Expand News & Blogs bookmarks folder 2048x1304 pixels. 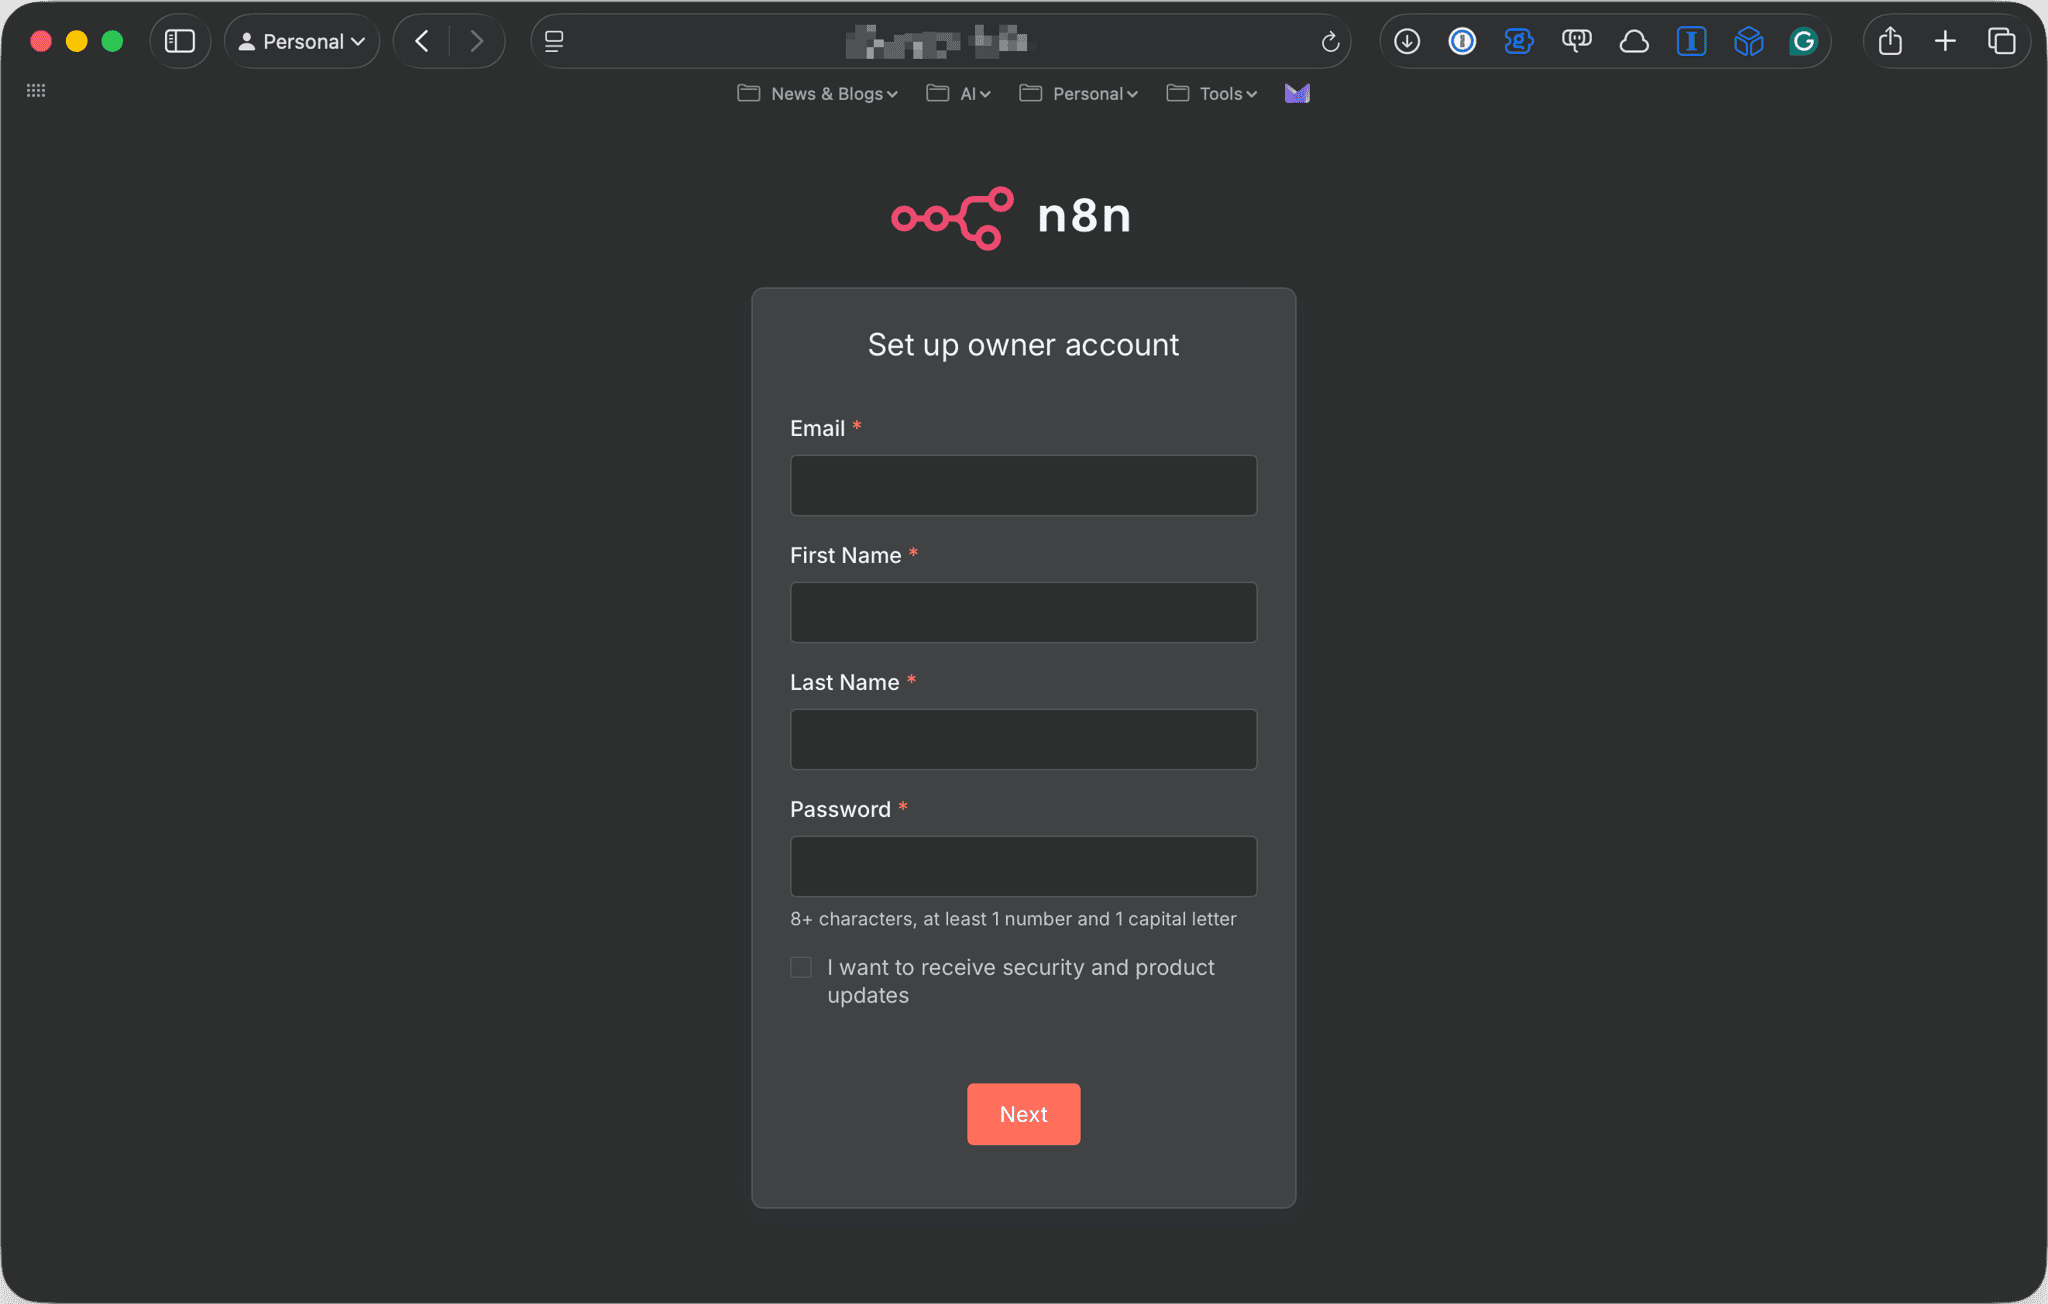[818, 93]
